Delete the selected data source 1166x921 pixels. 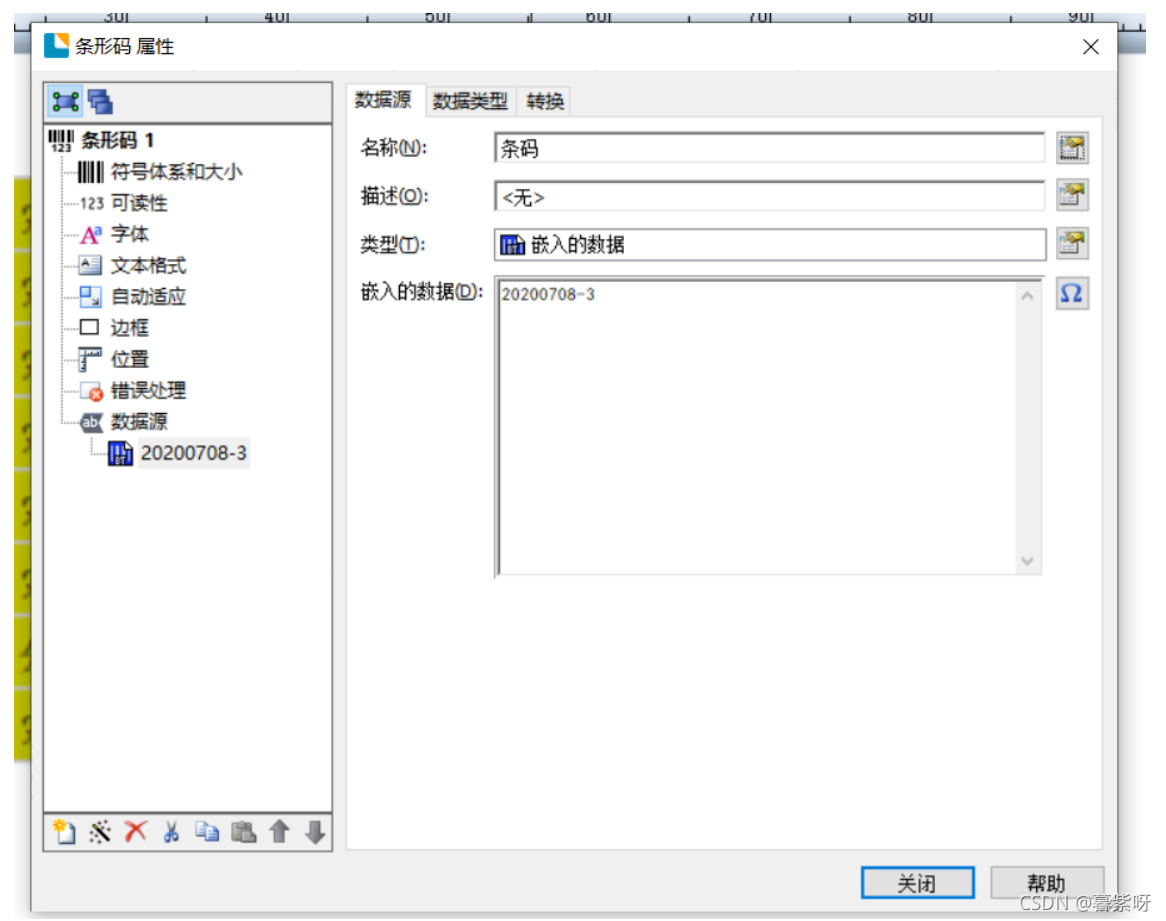[135, 831]
